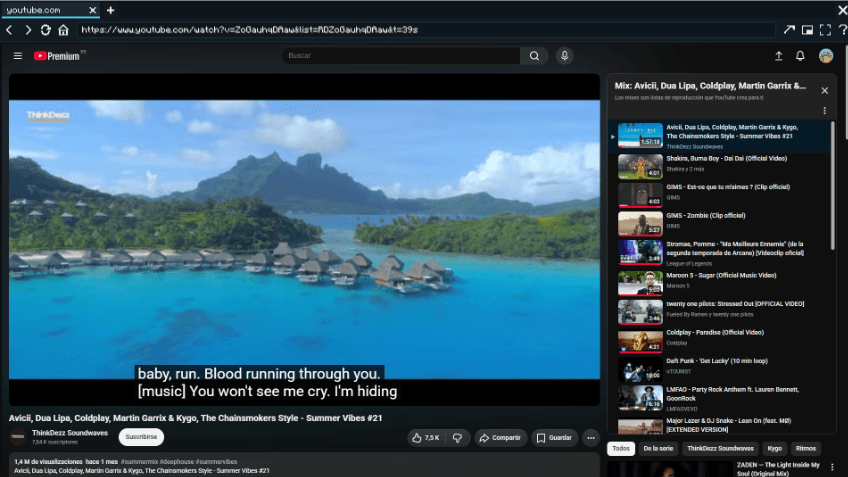Image resolution: width=848 pixels, height=477 pixels.
Task: Close the Mix playlist panel
Action: pos(824,91)
